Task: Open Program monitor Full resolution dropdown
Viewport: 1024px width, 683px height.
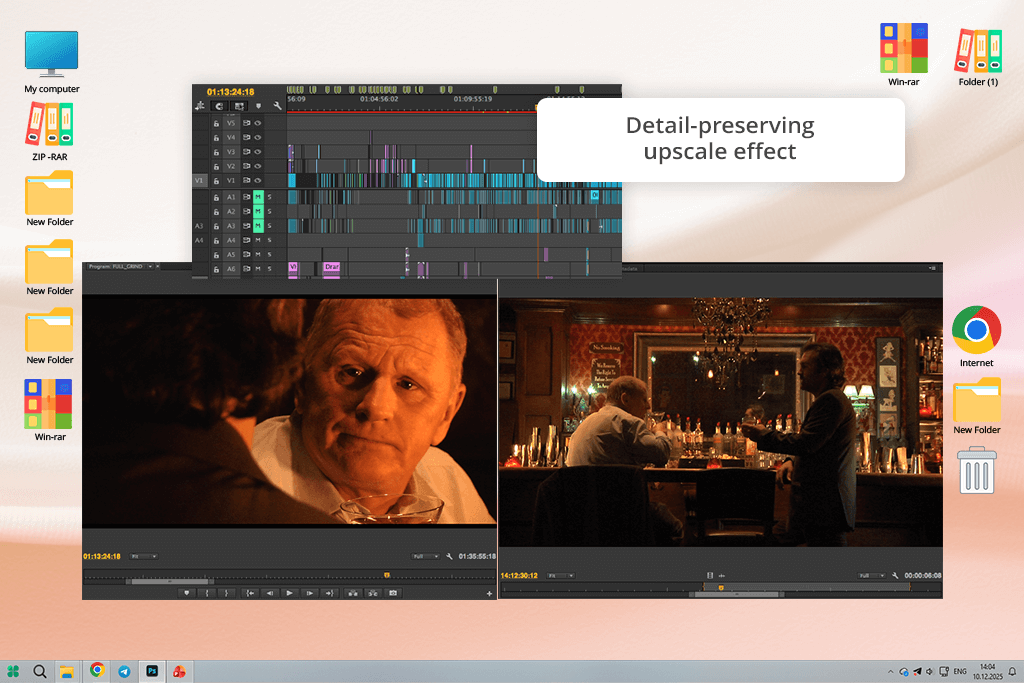Action: click(x=425, y=556)
